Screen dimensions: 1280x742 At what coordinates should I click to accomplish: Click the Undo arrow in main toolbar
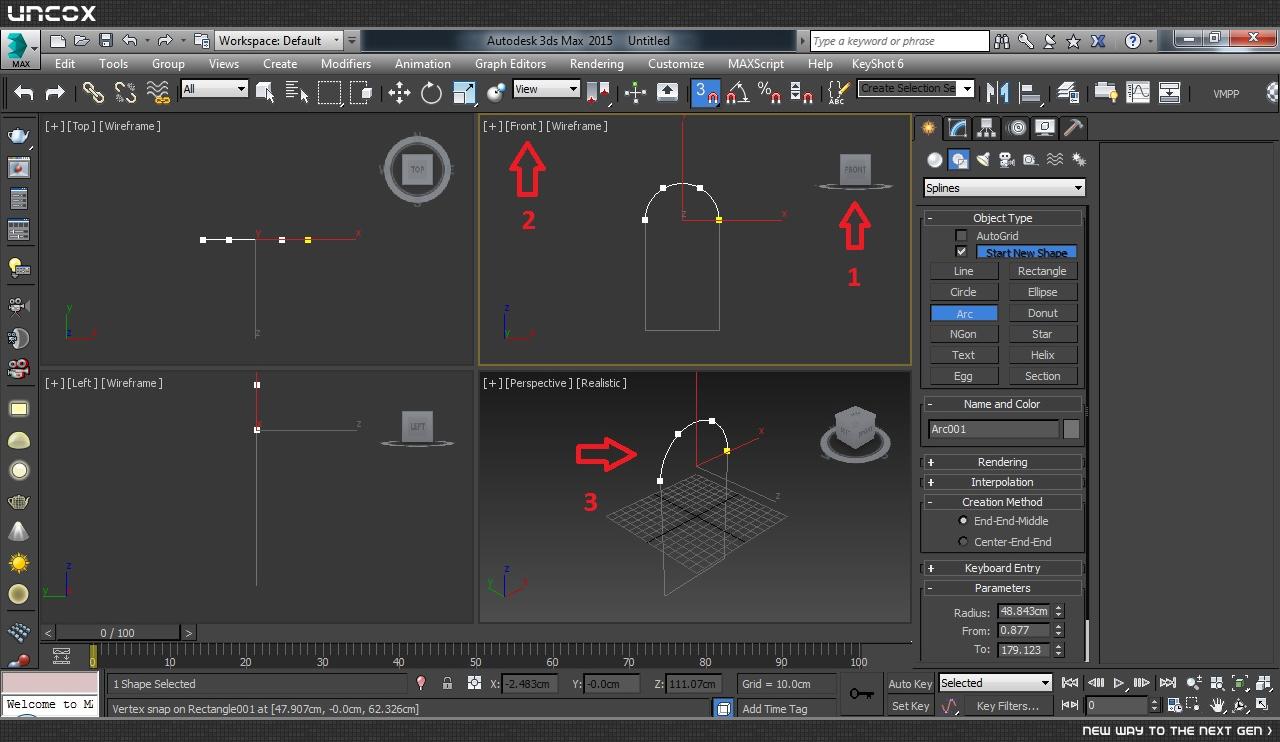click(24, 93)
